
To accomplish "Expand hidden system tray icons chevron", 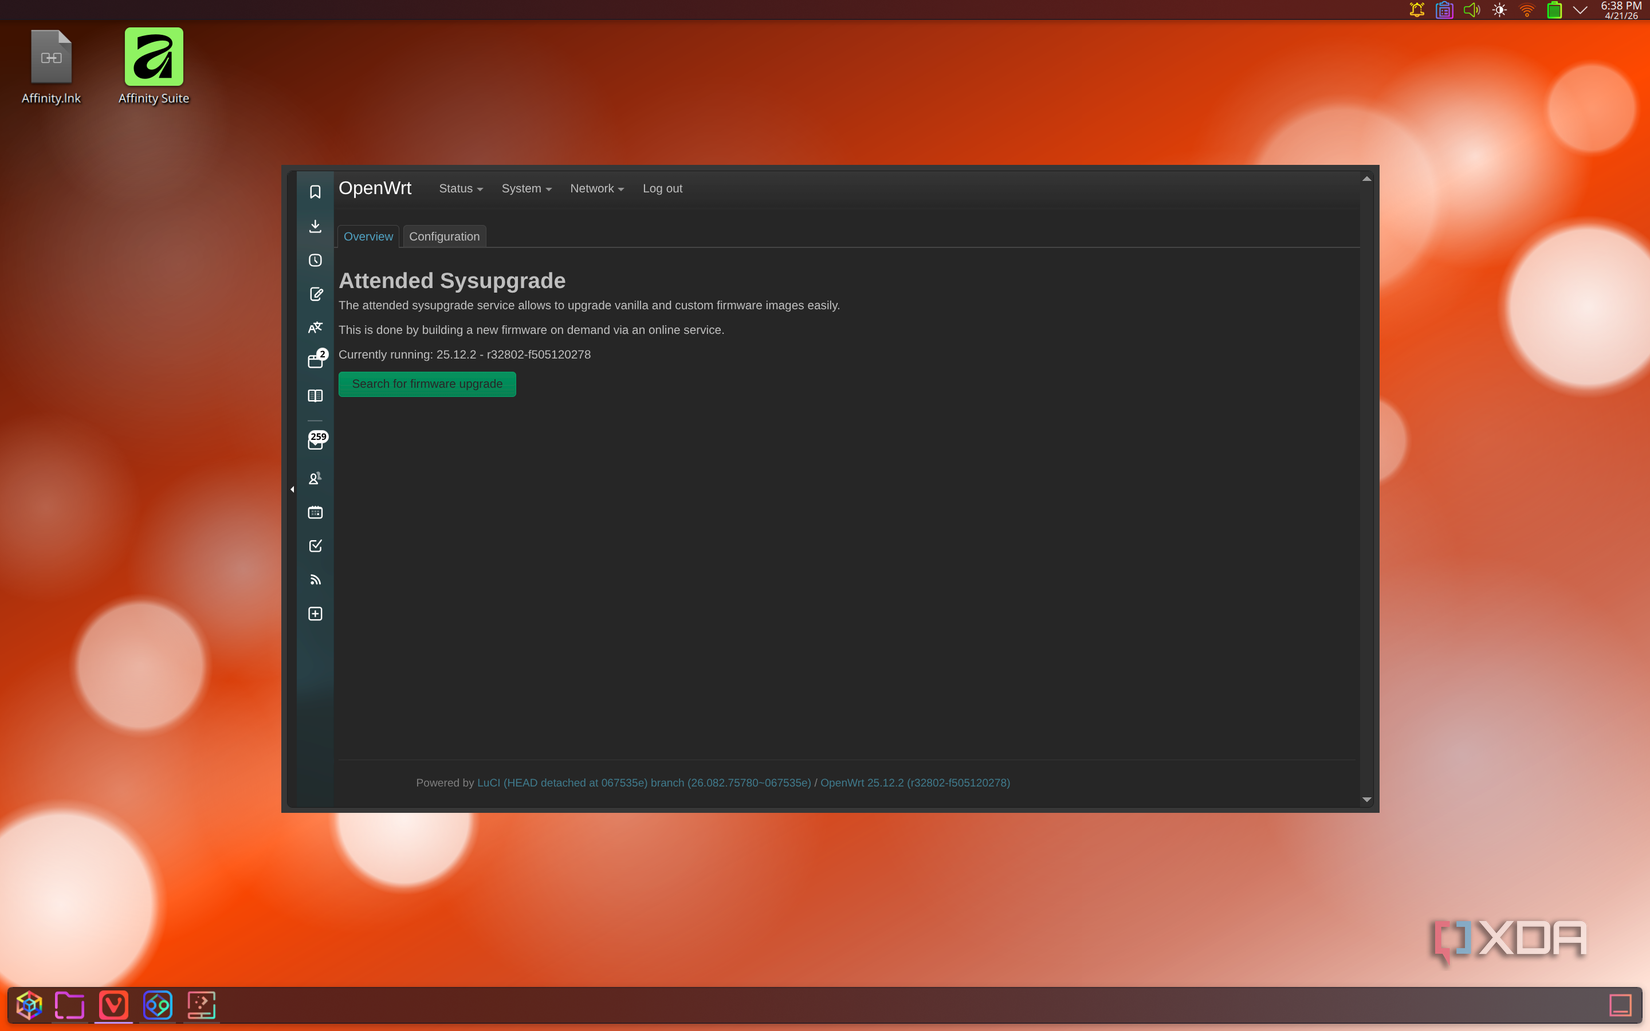I will 1580,10.
